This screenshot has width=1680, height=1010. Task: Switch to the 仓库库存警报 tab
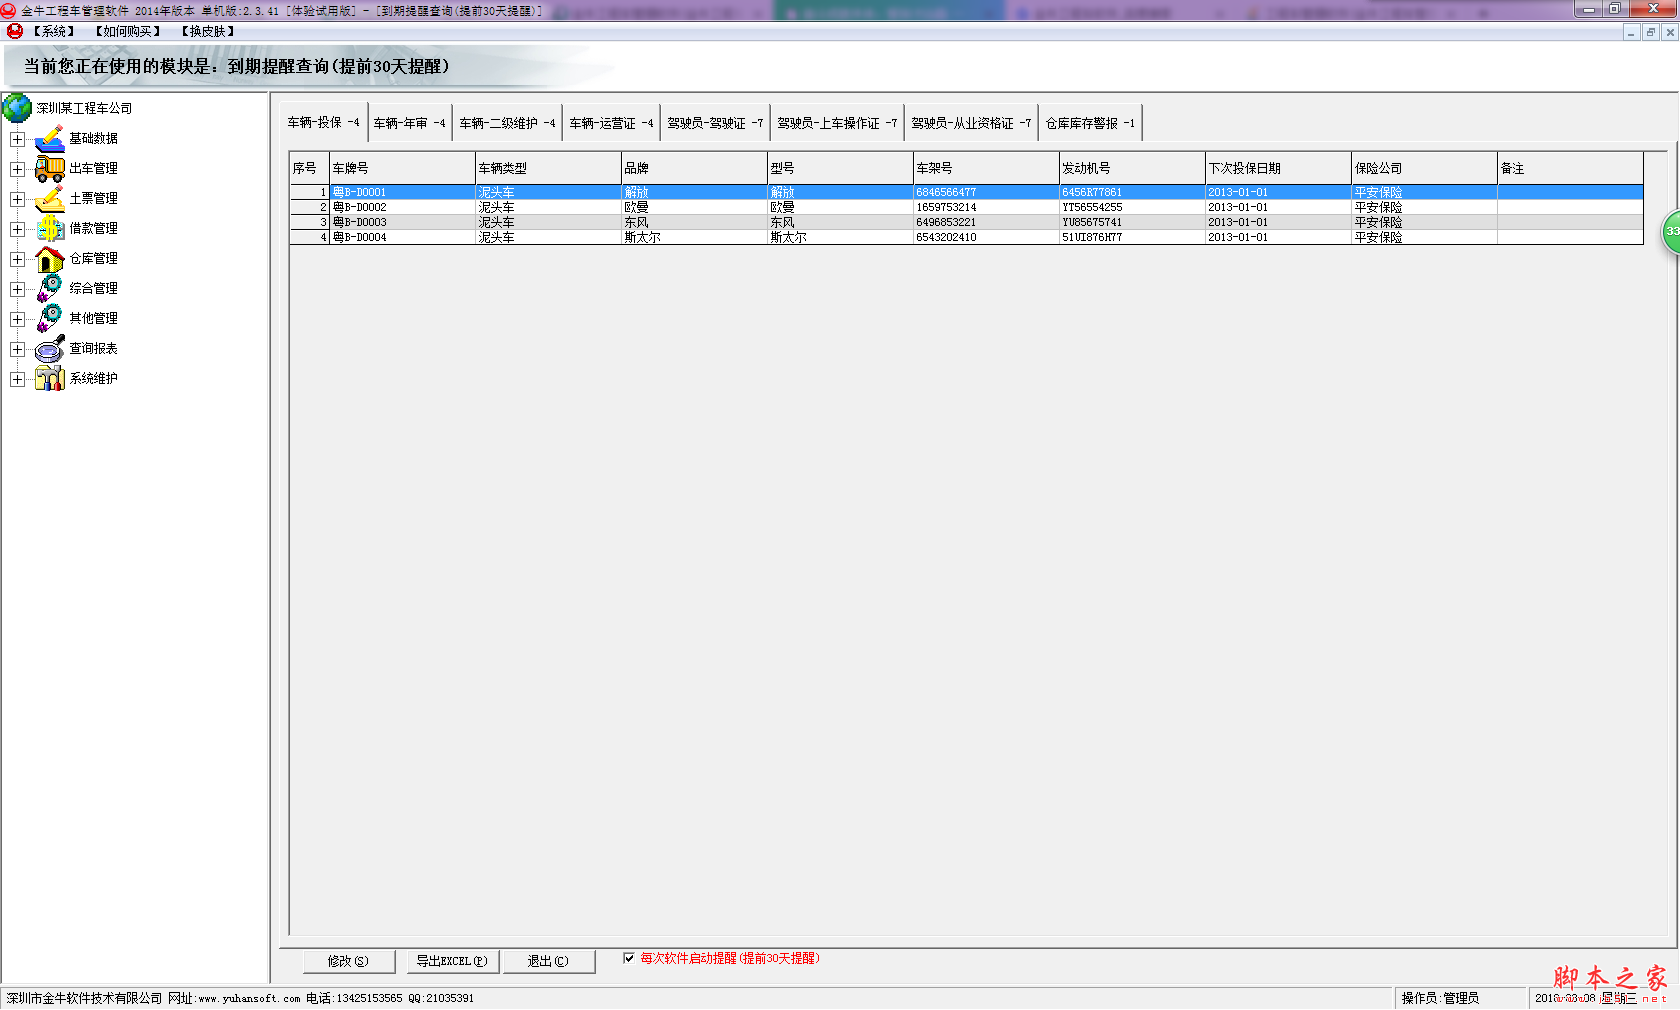coord(1090,123)
